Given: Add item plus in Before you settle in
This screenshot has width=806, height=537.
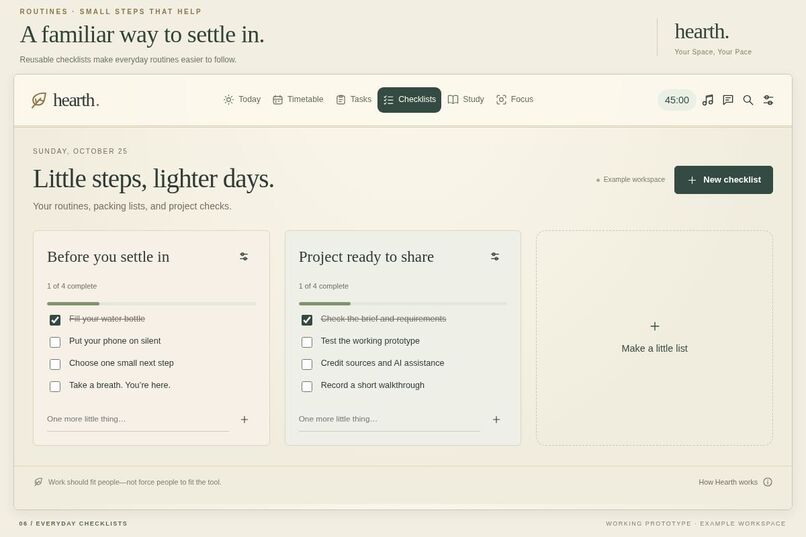Looking at the screenshot, I should (x=244, y=419).
